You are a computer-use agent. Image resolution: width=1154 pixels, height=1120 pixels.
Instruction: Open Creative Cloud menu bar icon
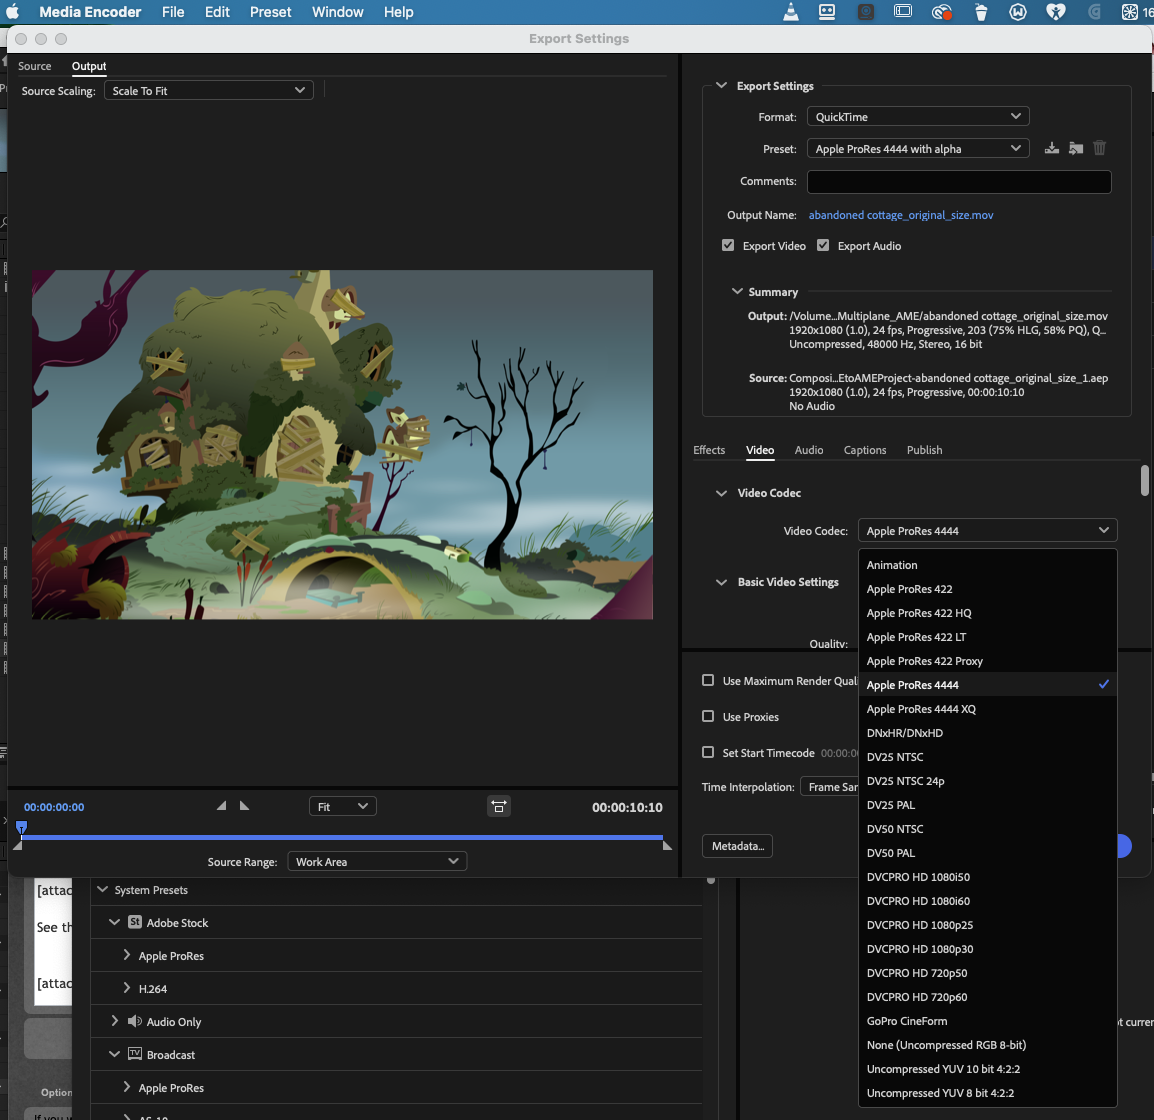tap(942, 12)
